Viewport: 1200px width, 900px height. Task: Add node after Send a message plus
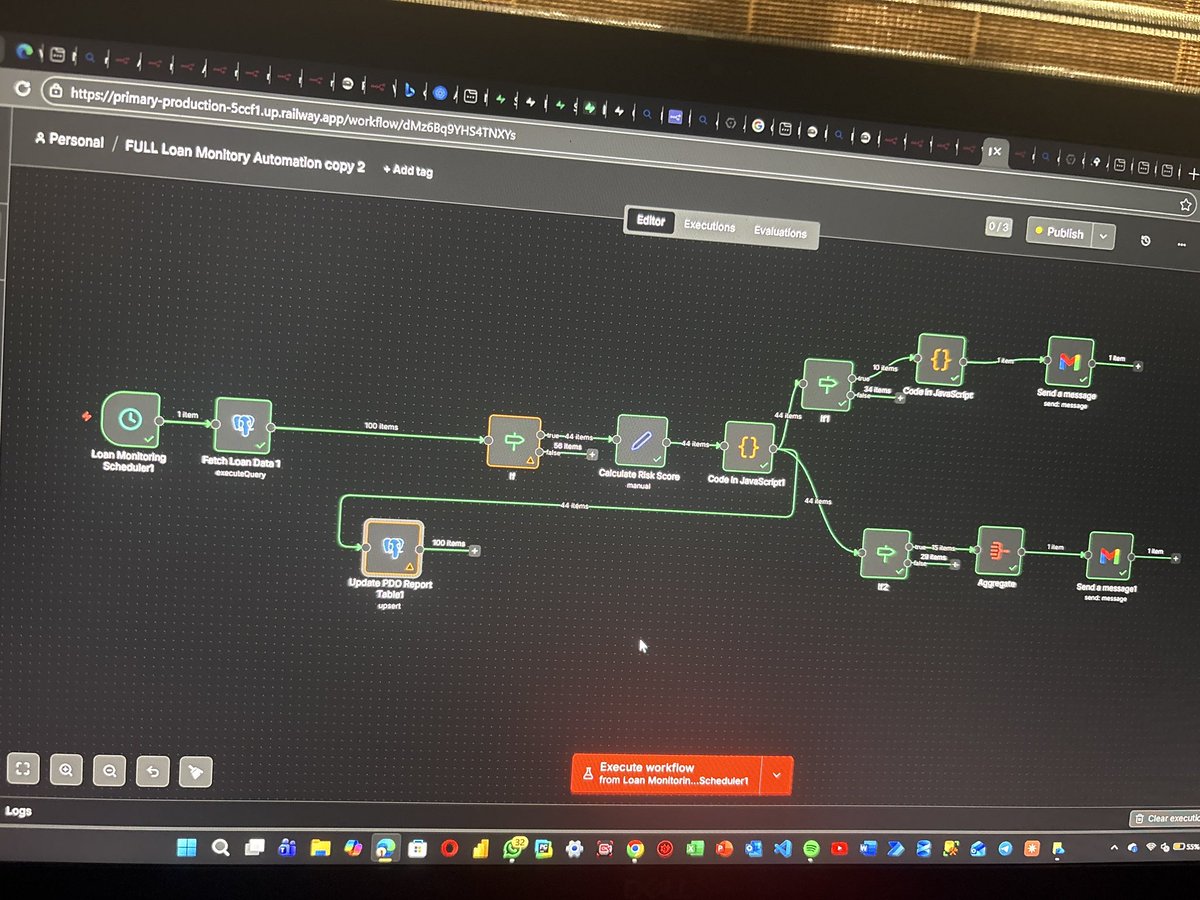(x=1138, y=366)
